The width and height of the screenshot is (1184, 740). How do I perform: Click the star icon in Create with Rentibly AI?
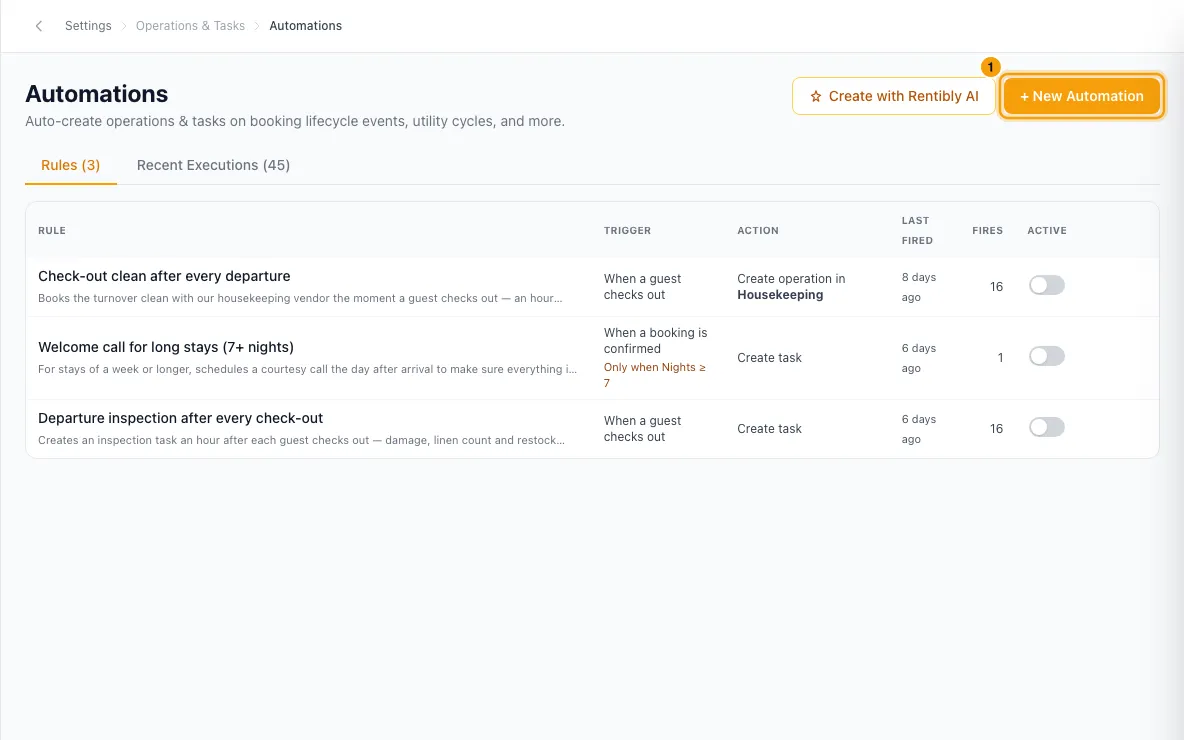tap(816, 97)
